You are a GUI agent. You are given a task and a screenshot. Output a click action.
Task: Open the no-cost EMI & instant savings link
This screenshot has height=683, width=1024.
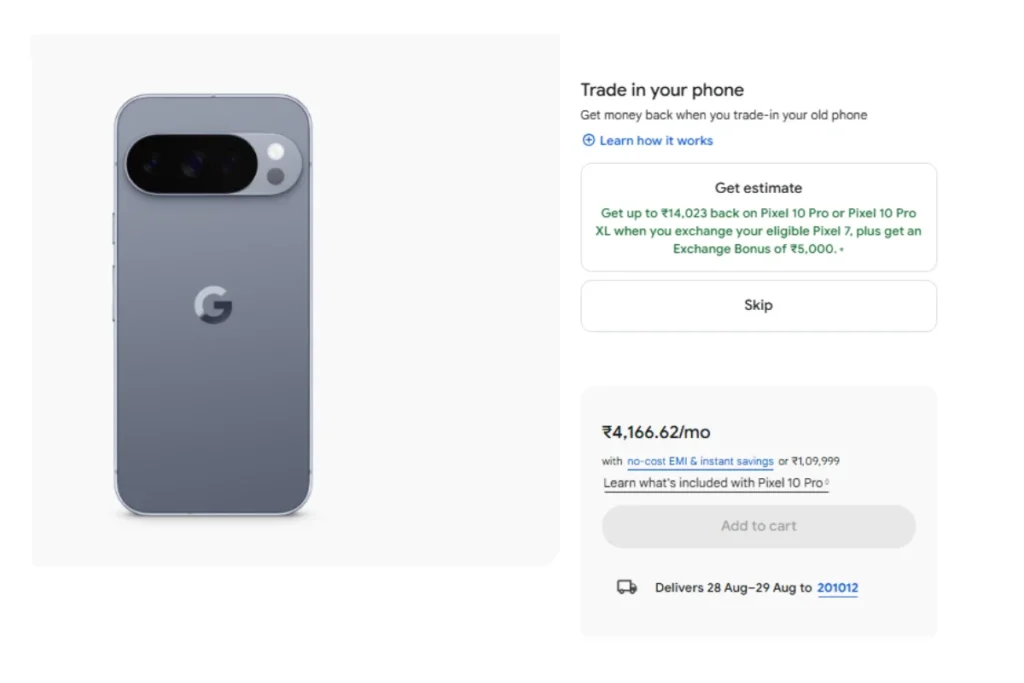(700, 462)
